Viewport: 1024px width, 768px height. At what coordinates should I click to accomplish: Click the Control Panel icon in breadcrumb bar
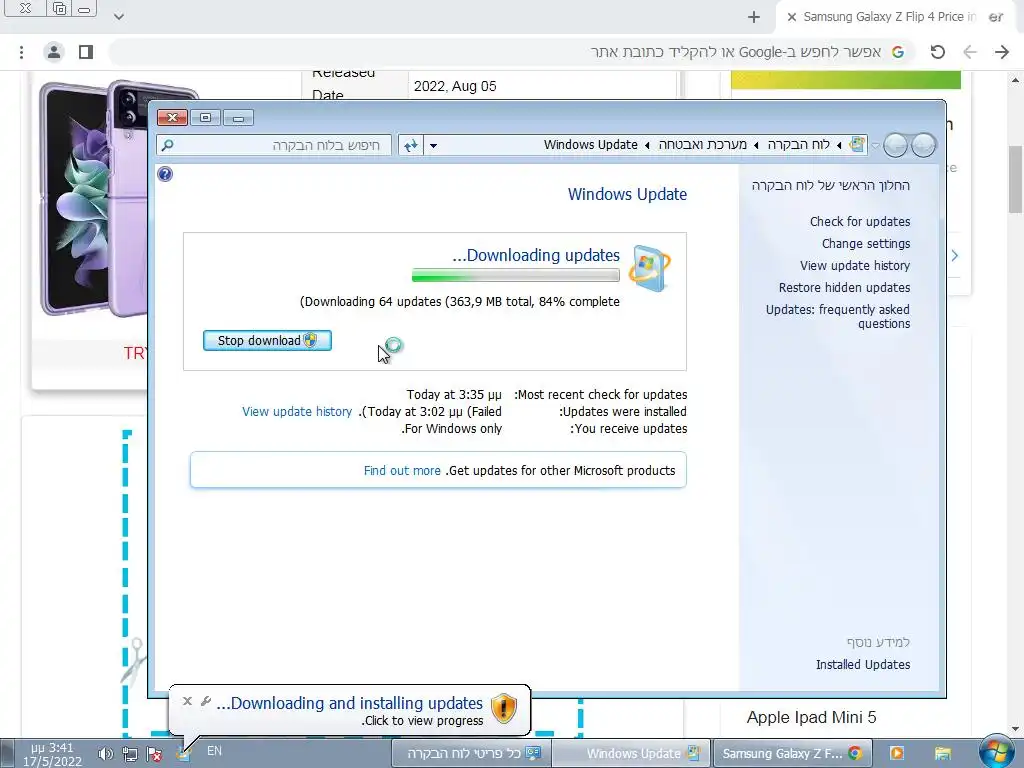pyautogui.click(x=857, y=144)
